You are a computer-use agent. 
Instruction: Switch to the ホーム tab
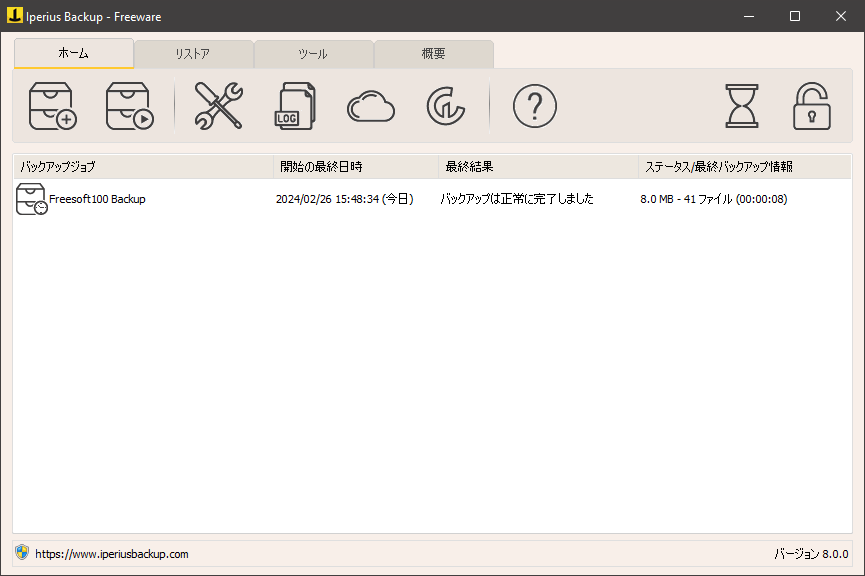point(74,54)
